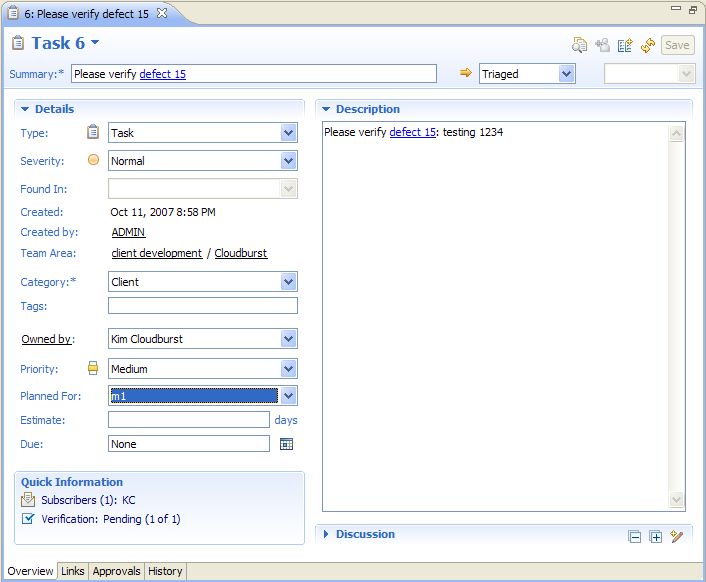Click the checklist export icon next to Save
The height and width of the screenshot is (582, 706).
click(625, 45)
